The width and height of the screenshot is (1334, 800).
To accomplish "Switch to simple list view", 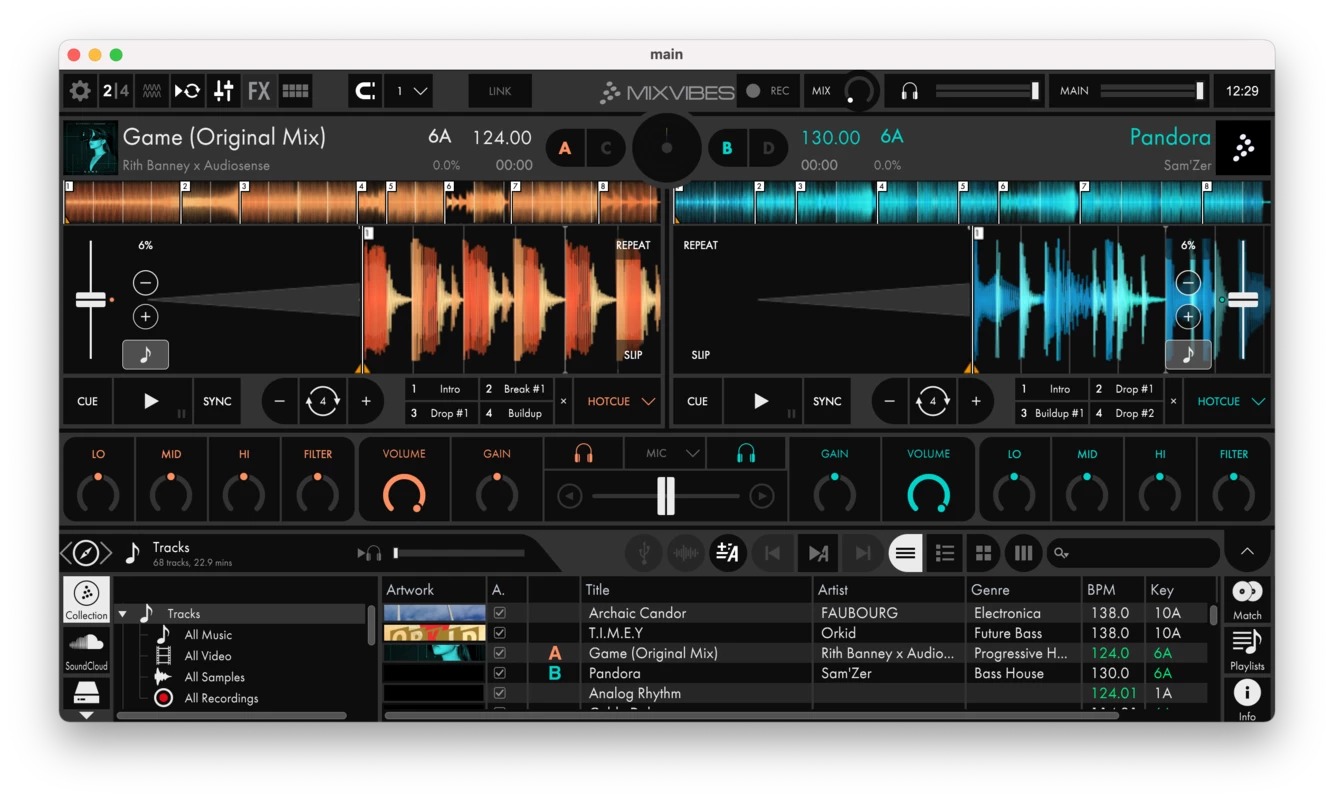I will pyautogui.click(x=905, y=553).
